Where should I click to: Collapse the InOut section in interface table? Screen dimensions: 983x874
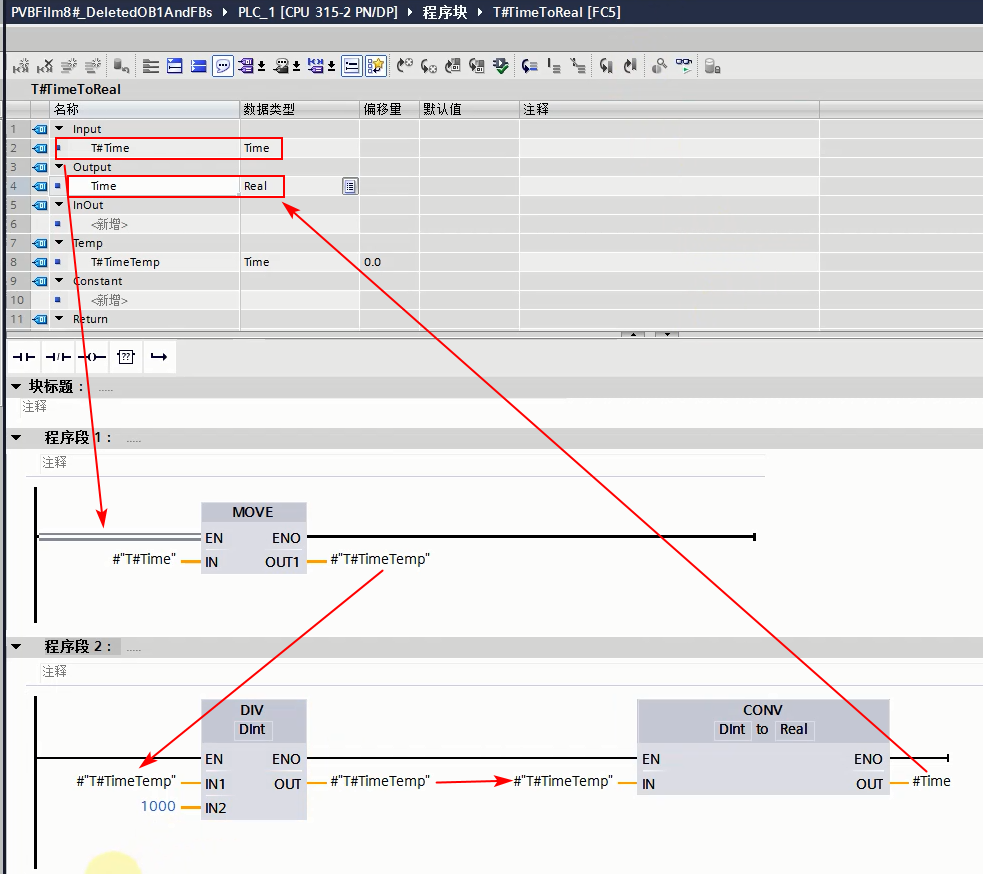click(59, 204)
